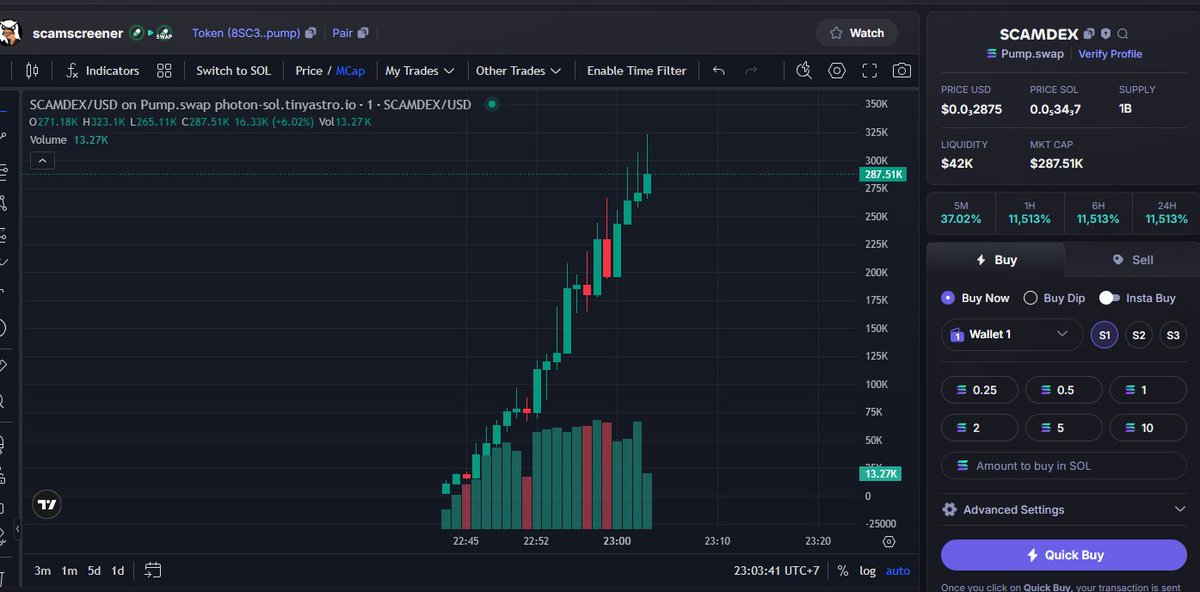Switch the chart to Price view
This screenshot has width=1200, height=592.
[x=309, y=71]
